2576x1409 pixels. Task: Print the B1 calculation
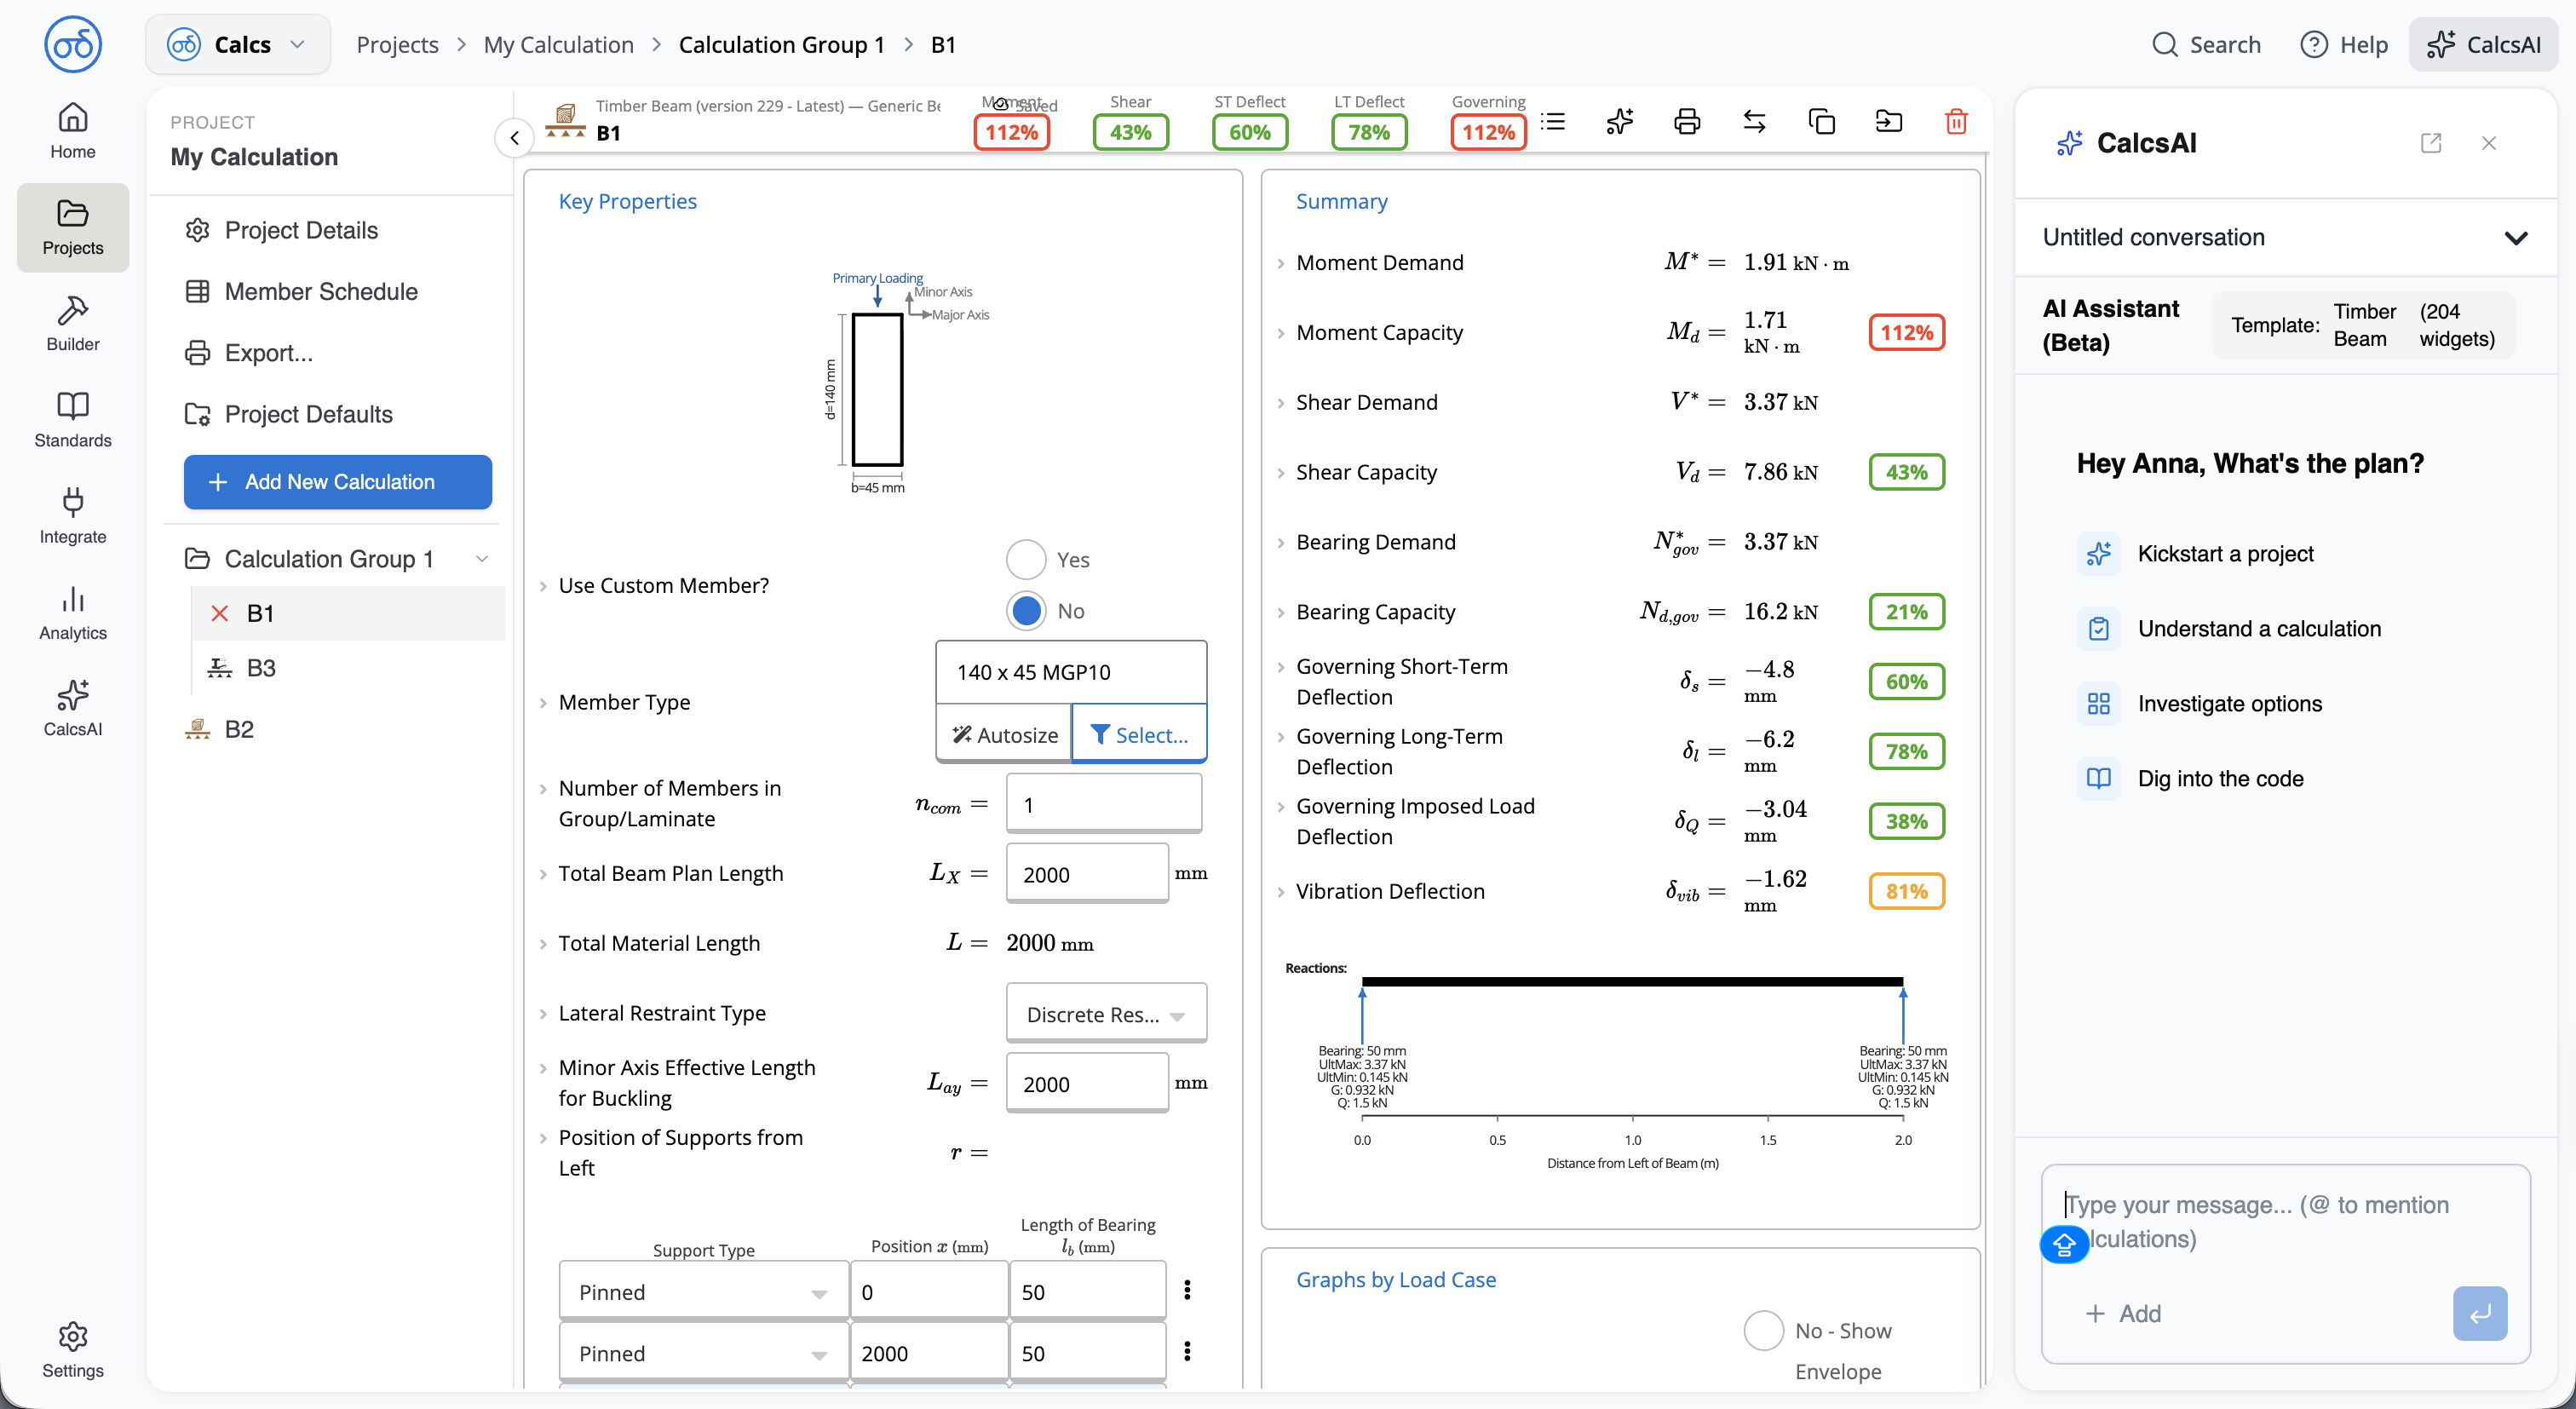tap(1687, 122)
